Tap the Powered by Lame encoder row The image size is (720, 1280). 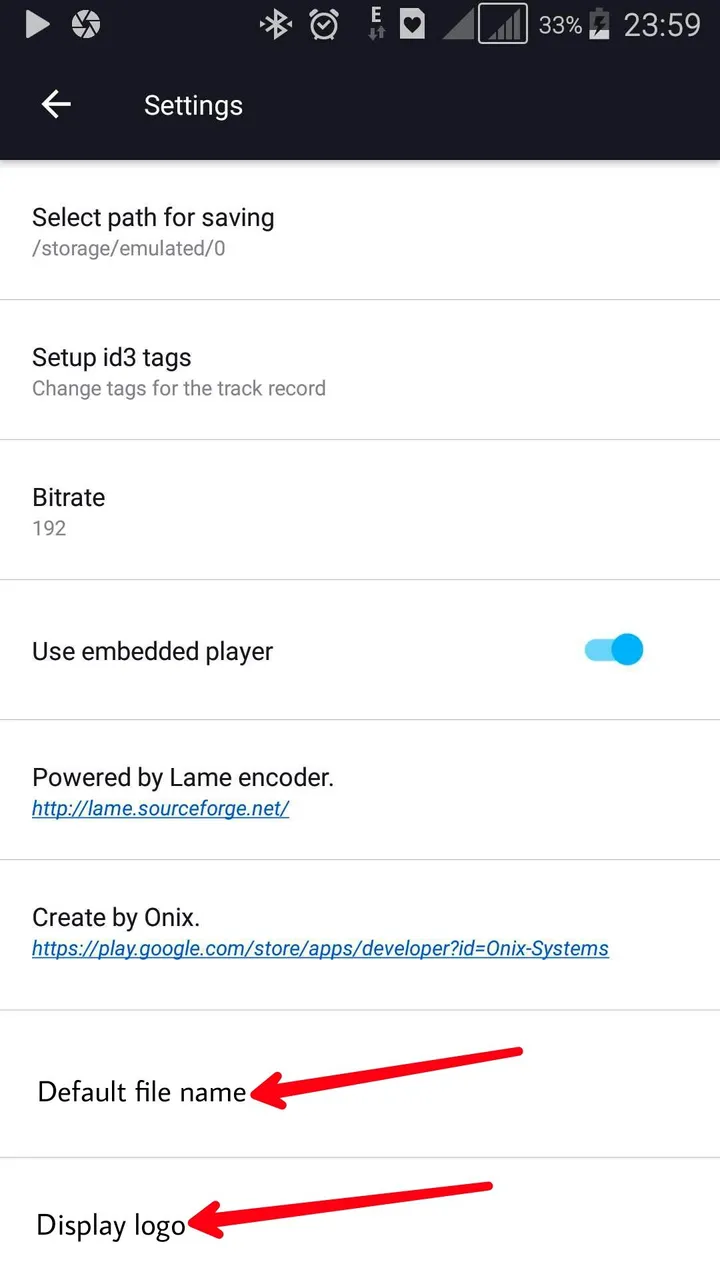[x=360, y=790]
